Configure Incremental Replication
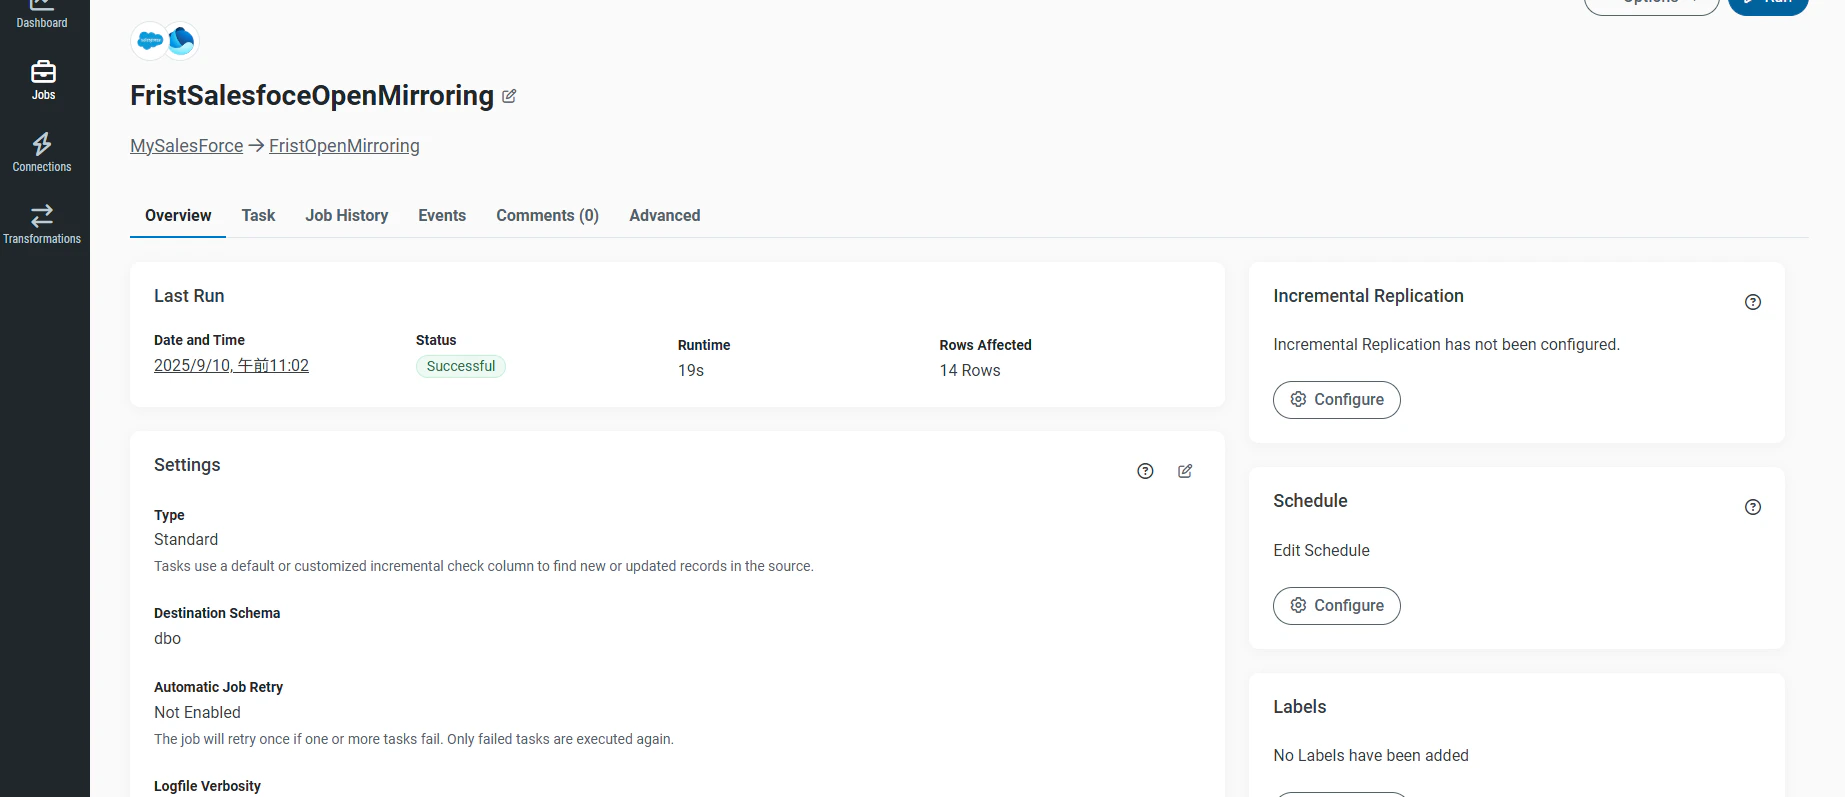The width and height of the screenshot is (1845, 797). click(x=1336, y=400)
